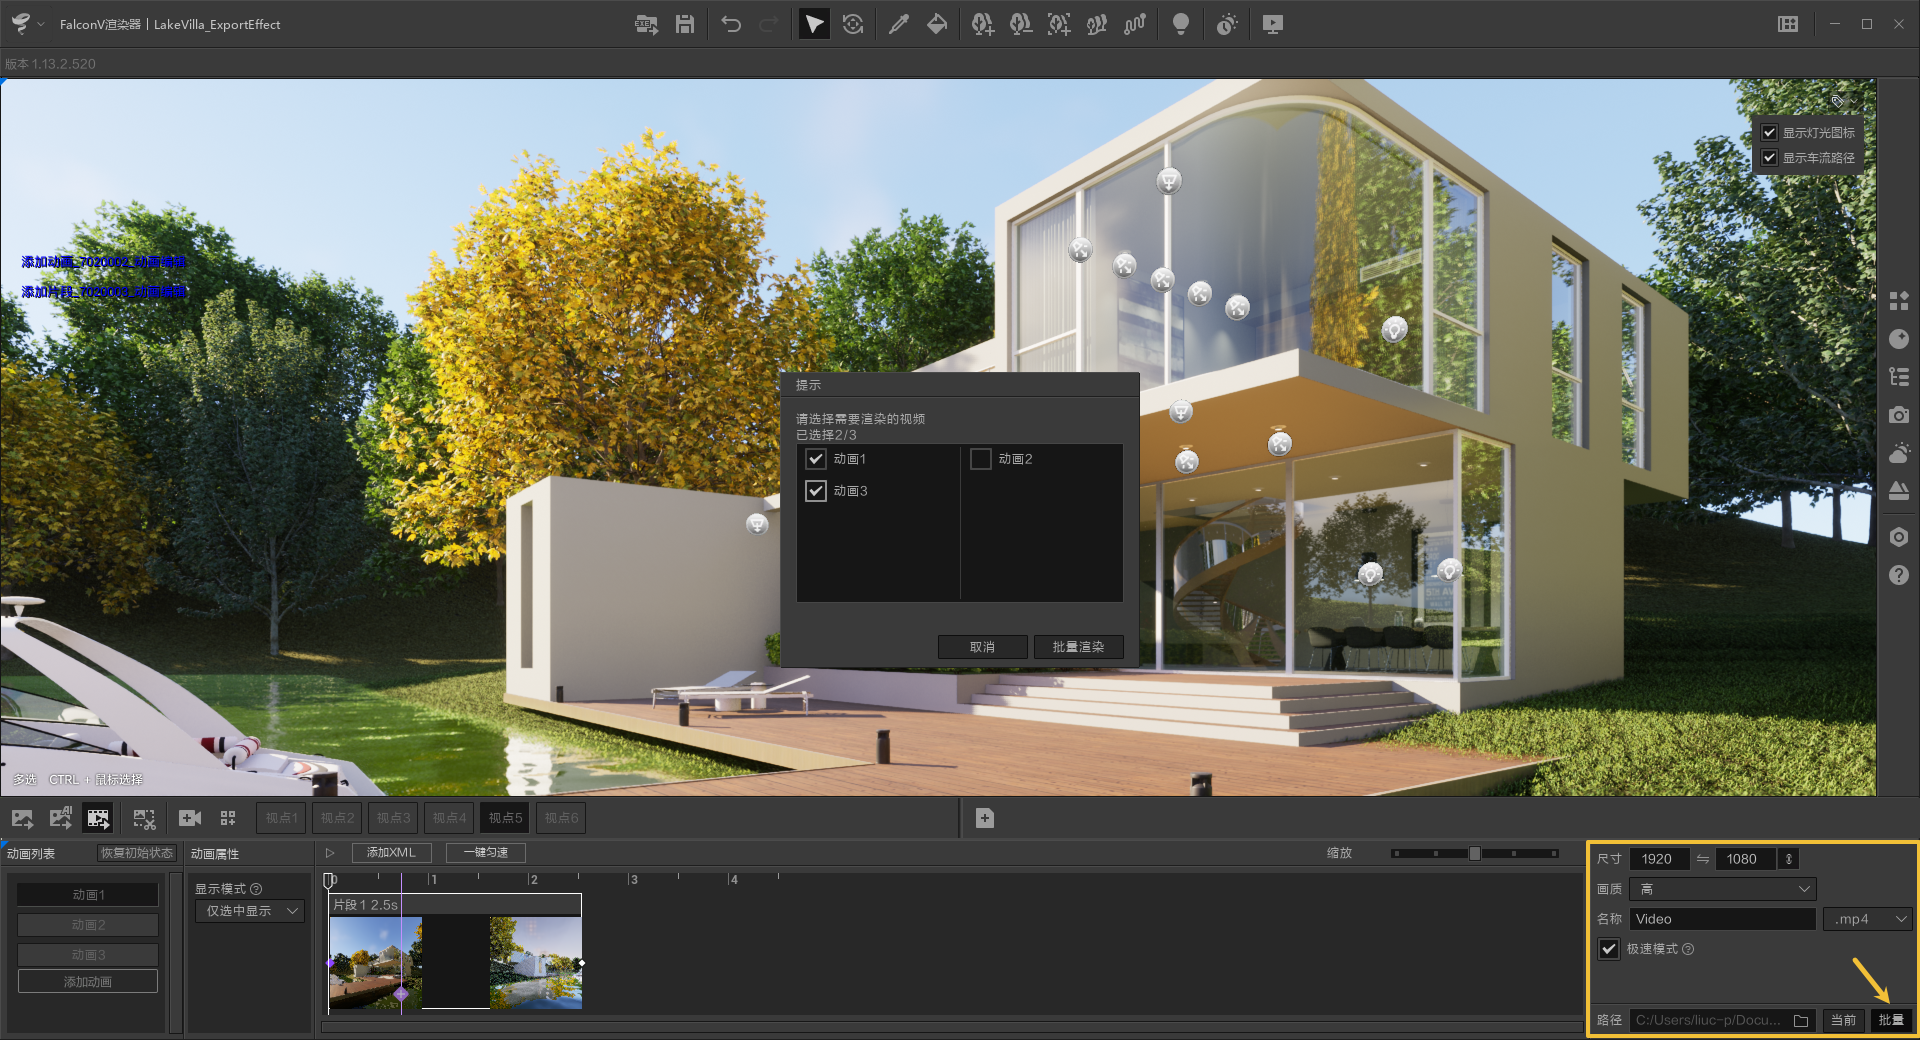Click the settings gear icon in the right sidebar
This screenshot has height=1040, width=1920.
coord(1899,537)
